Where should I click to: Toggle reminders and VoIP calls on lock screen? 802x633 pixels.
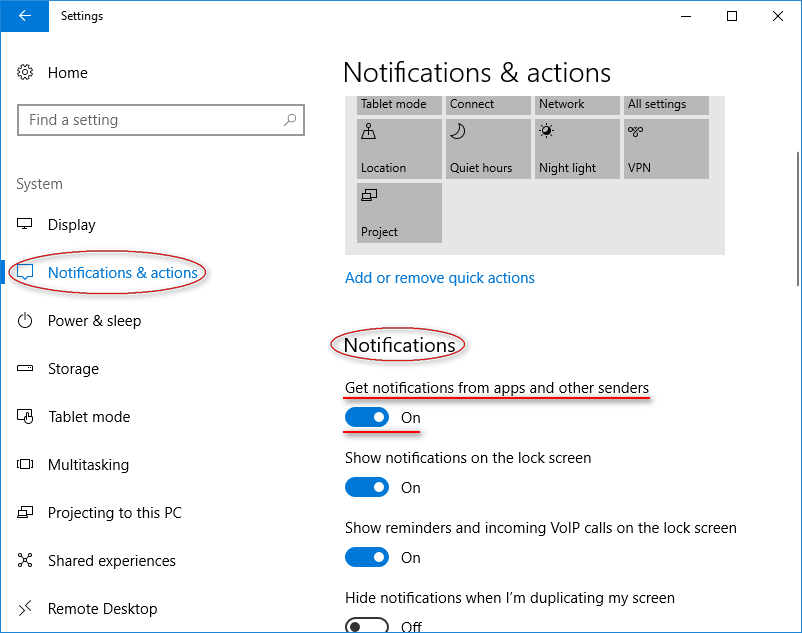point(367,557)
